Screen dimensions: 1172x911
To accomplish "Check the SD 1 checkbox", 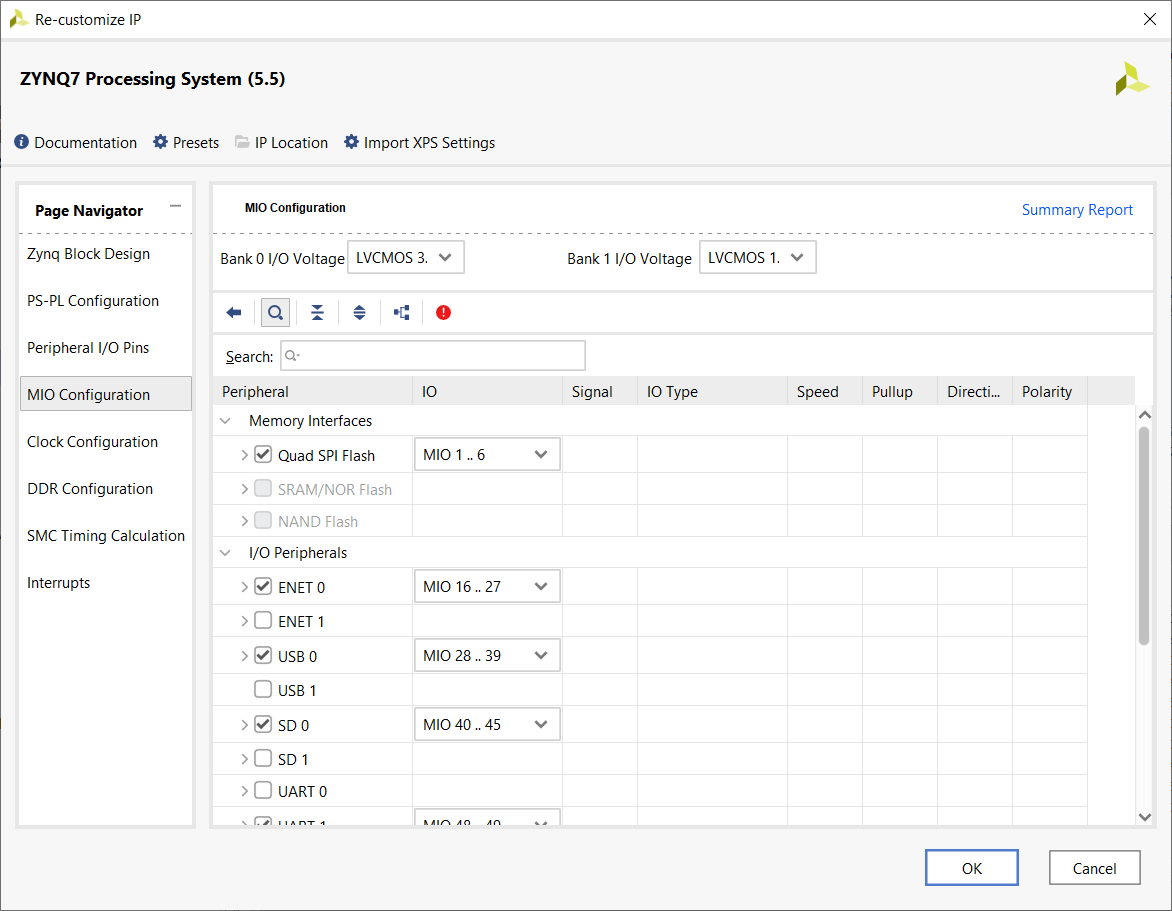I will tap(263, 759).
